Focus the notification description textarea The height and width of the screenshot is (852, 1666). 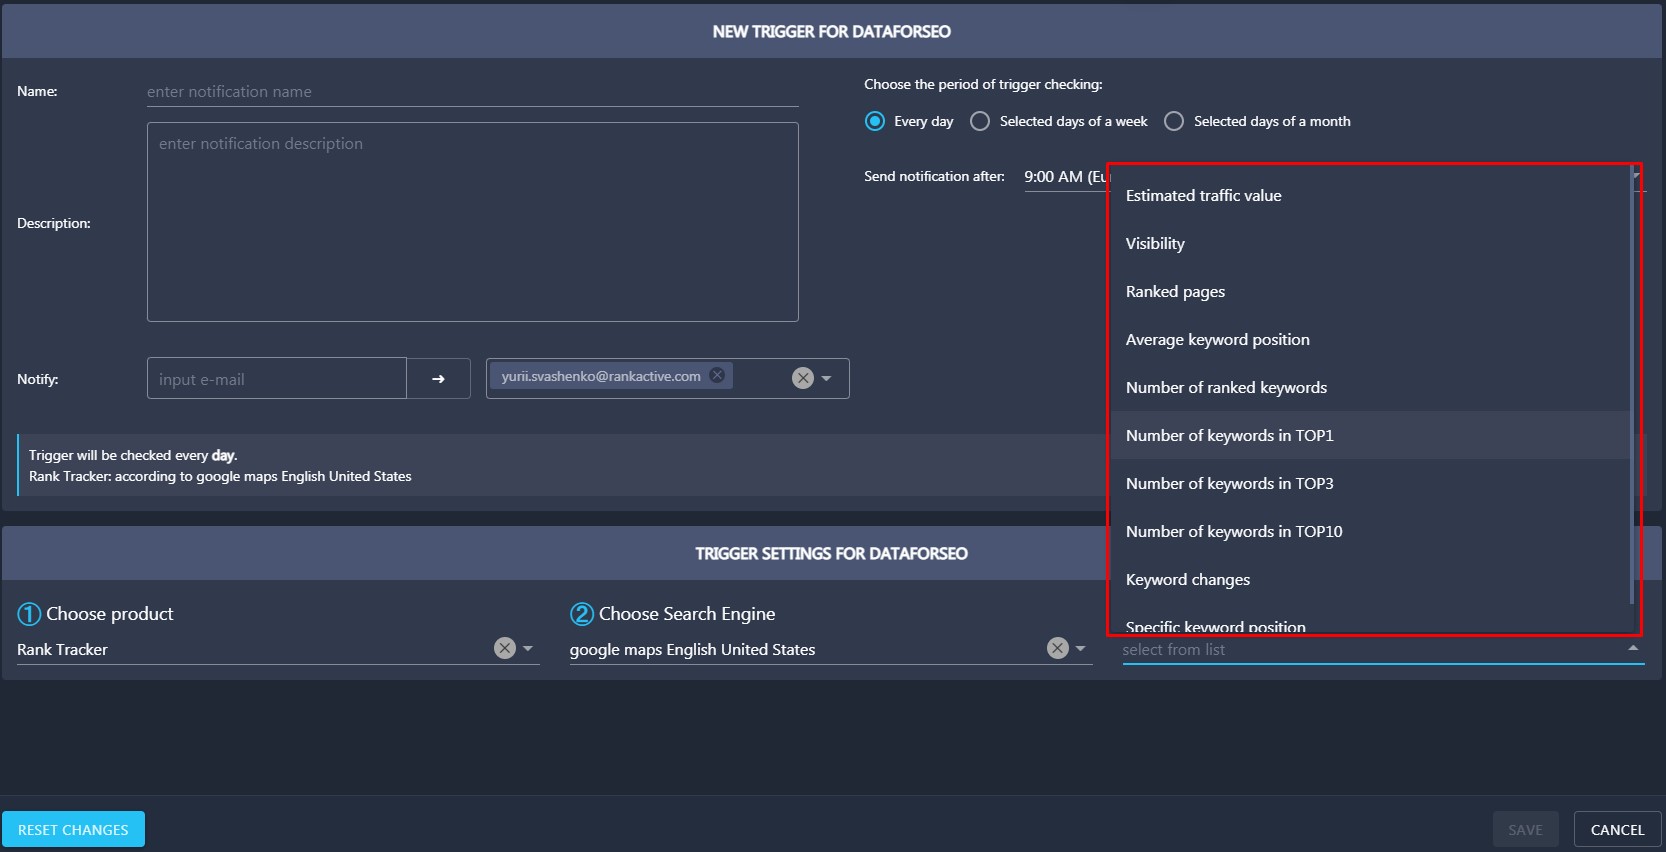point(472,222)
